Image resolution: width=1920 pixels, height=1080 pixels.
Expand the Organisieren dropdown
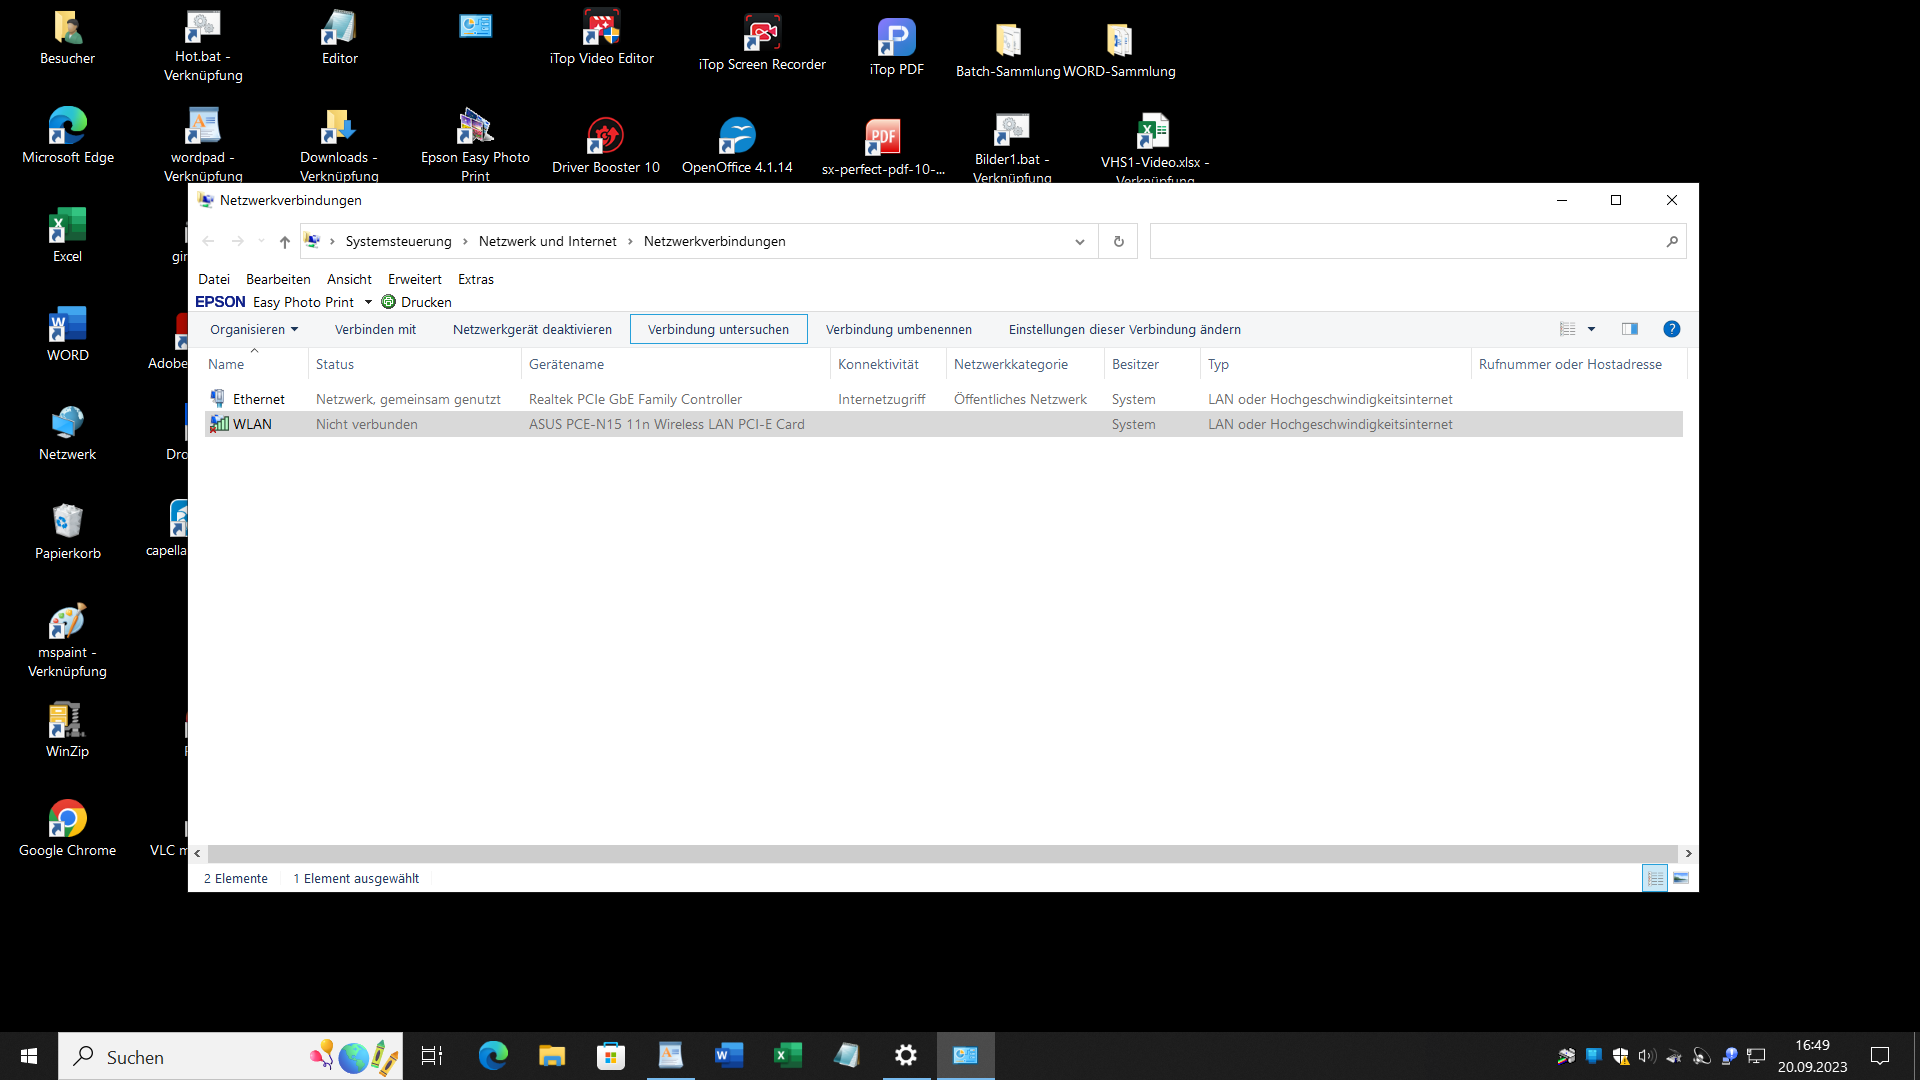coord(254,329)
